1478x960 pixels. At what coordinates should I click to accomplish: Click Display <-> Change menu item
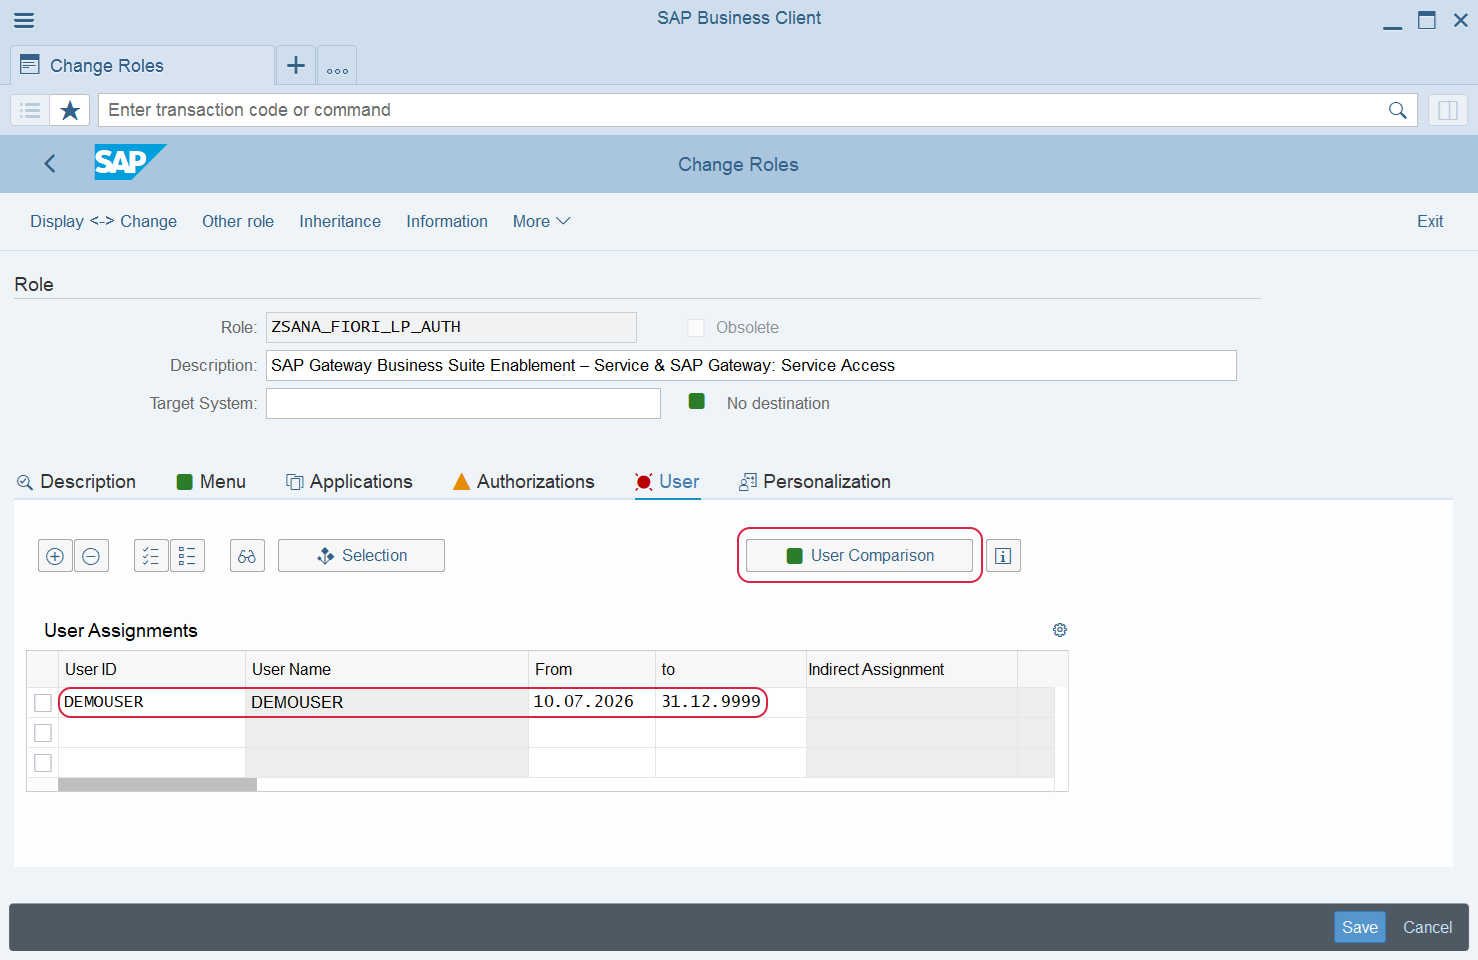pos(103,222)
